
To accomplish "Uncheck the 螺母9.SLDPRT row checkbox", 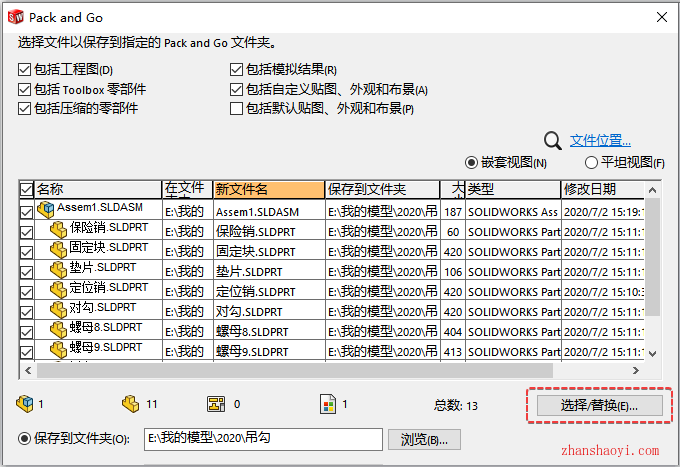I will pos(26,352).
